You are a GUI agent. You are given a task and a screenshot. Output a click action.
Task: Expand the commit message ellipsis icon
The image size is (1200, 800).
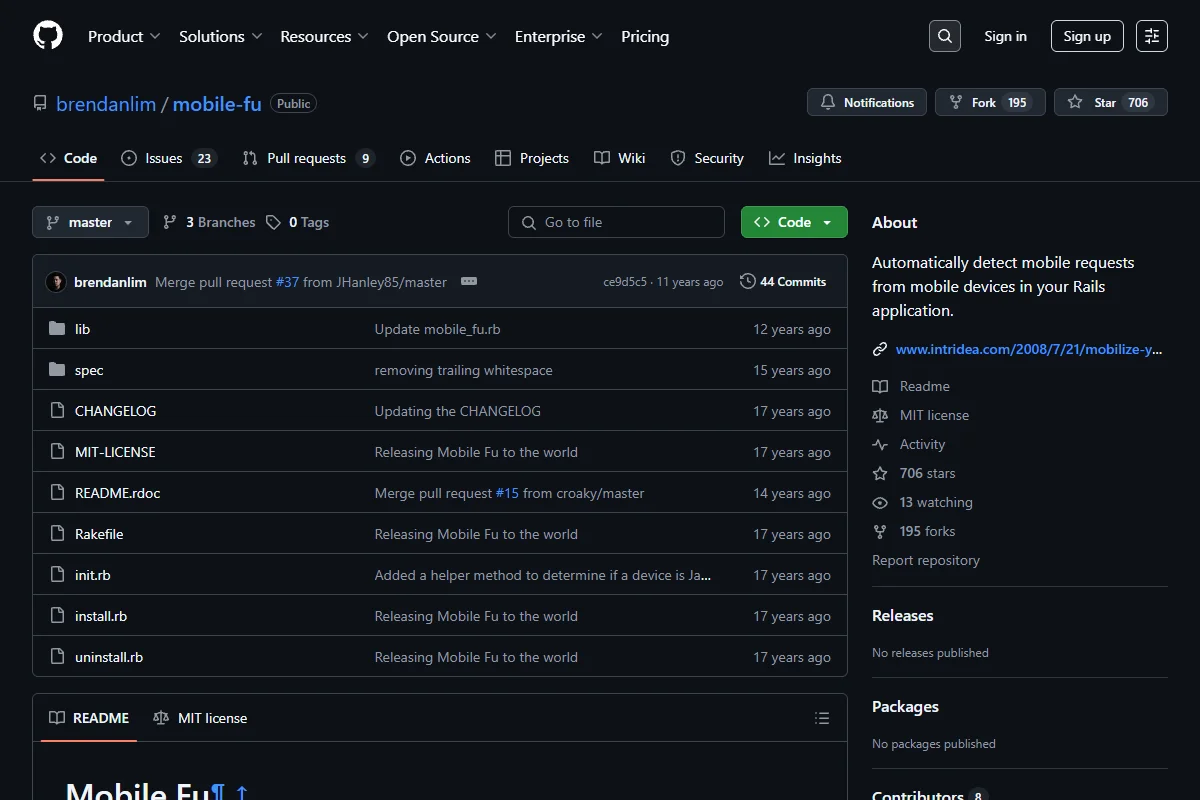[468, 282]
